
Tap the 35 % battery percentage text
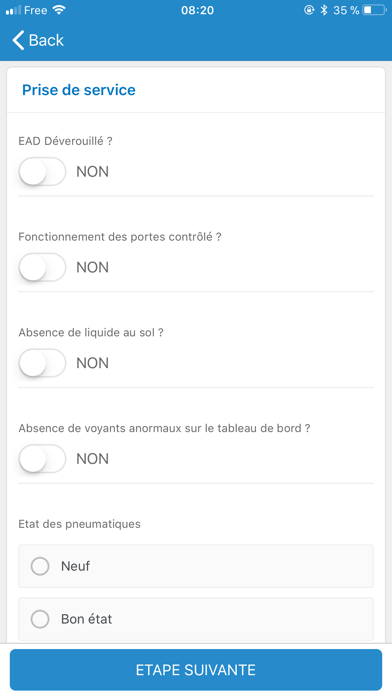(346, 10)
